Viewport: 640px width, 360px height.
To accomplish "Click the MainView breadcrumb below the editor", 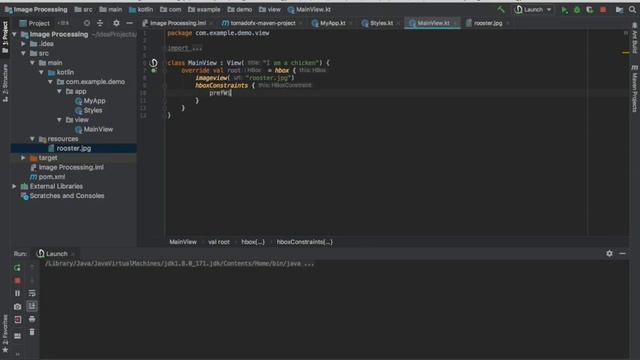I will coord(183,242).
